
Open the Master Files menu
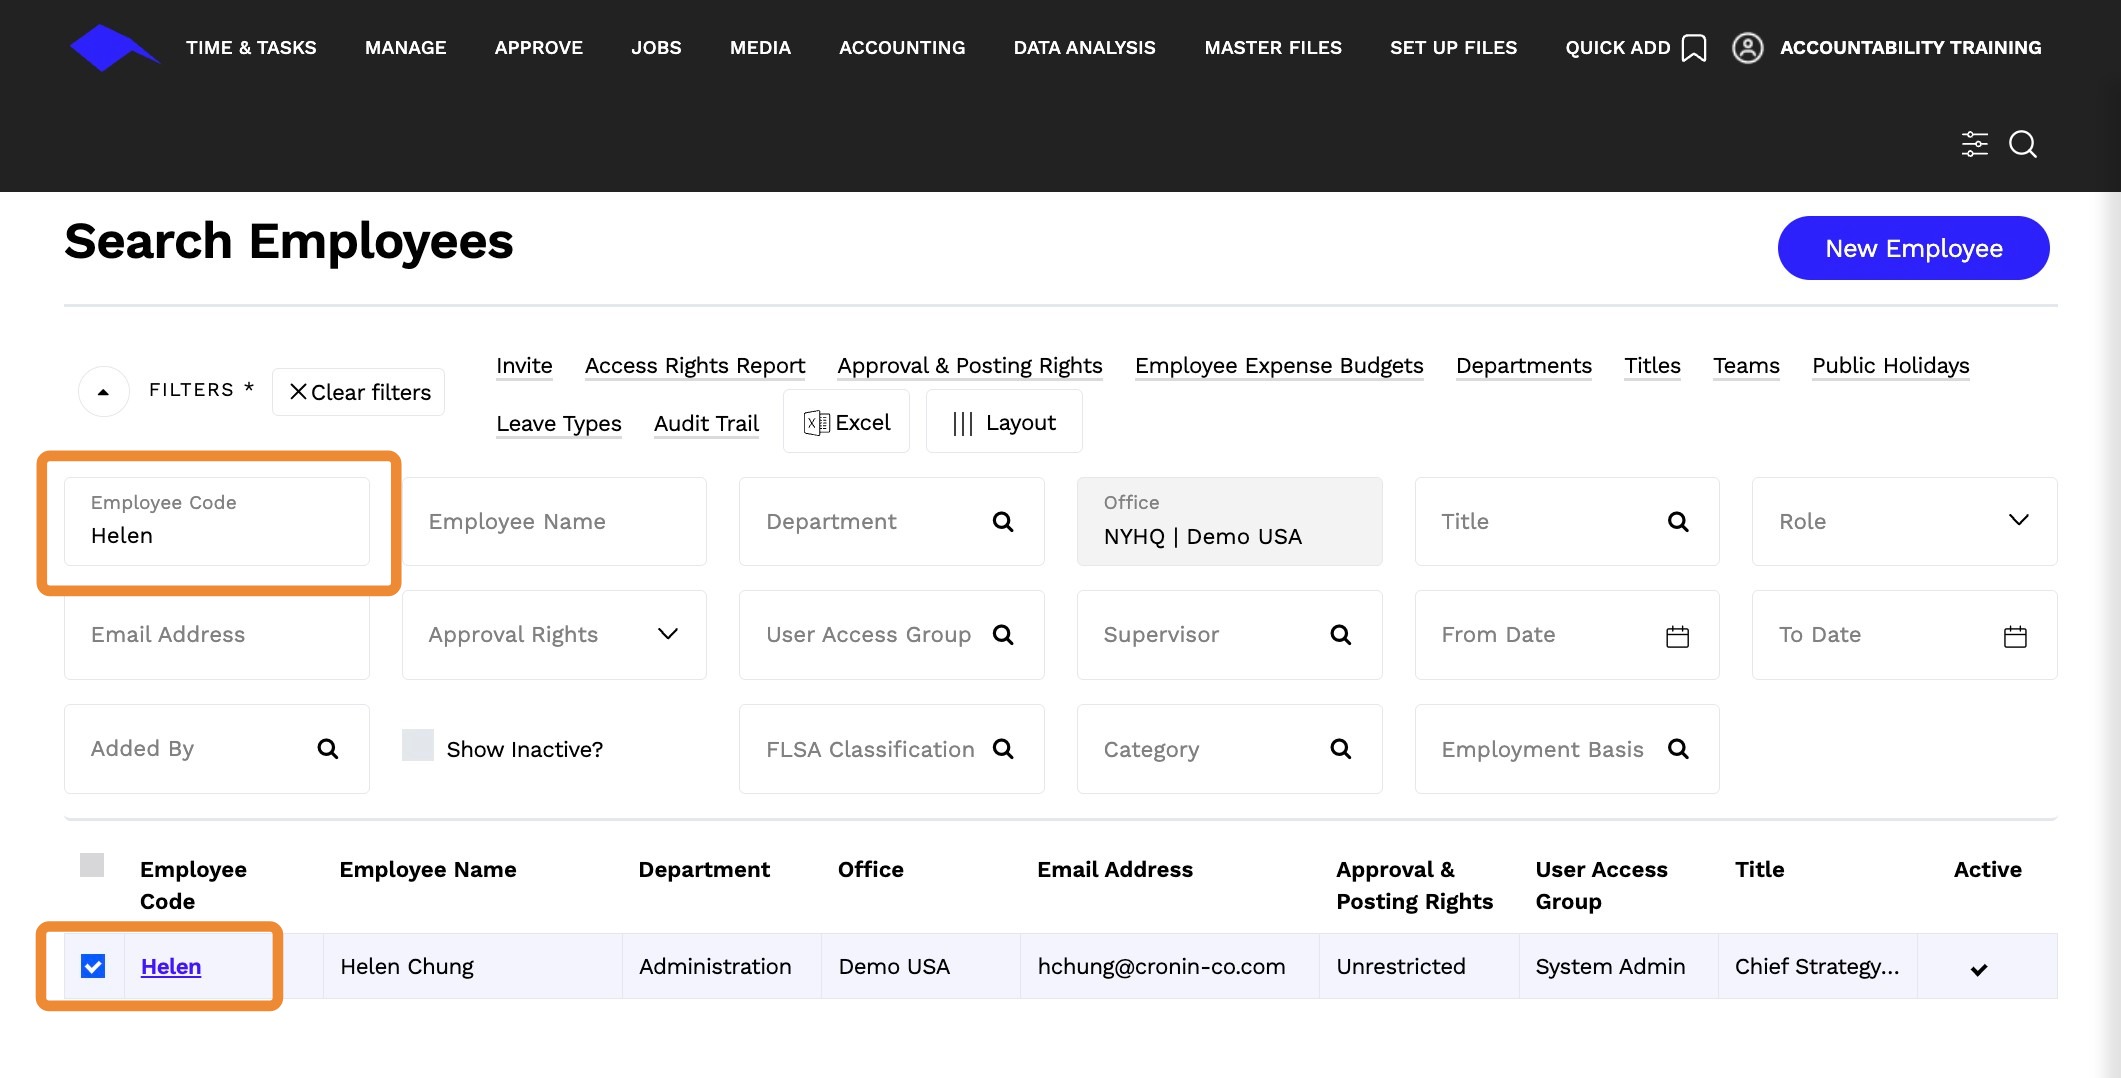point(1273,47)
